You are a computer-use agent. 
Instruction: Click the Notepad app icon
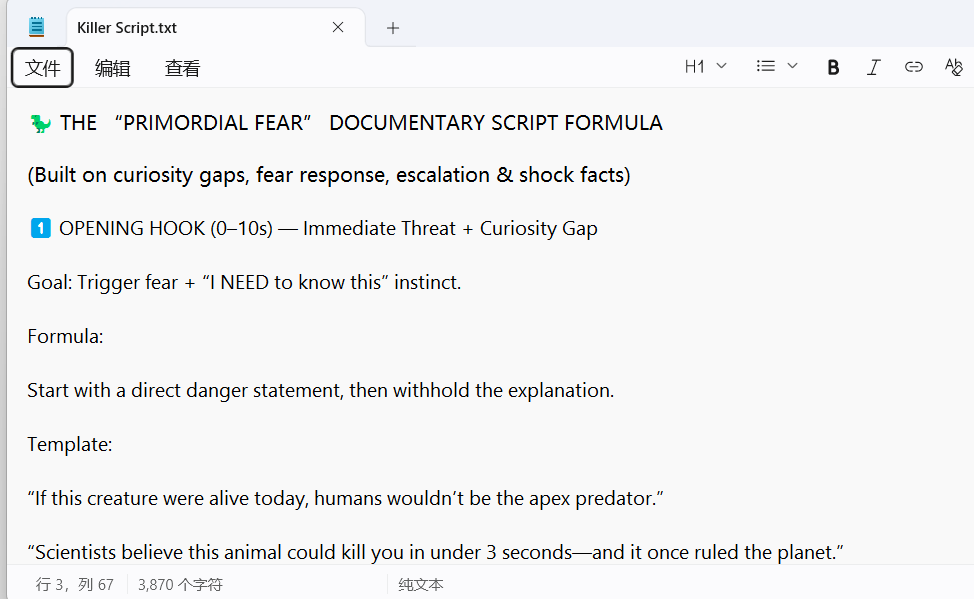pos(37,27)
